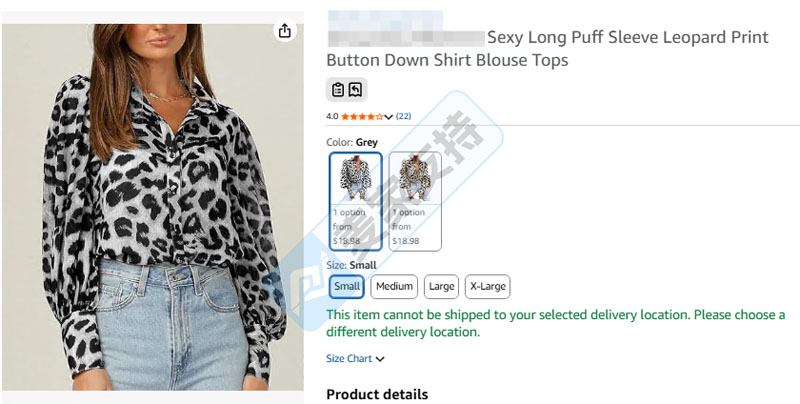This screenshot has height=404, width=800.
Task: Click the 4.0 rating number
Action: (x=332, y=117)
